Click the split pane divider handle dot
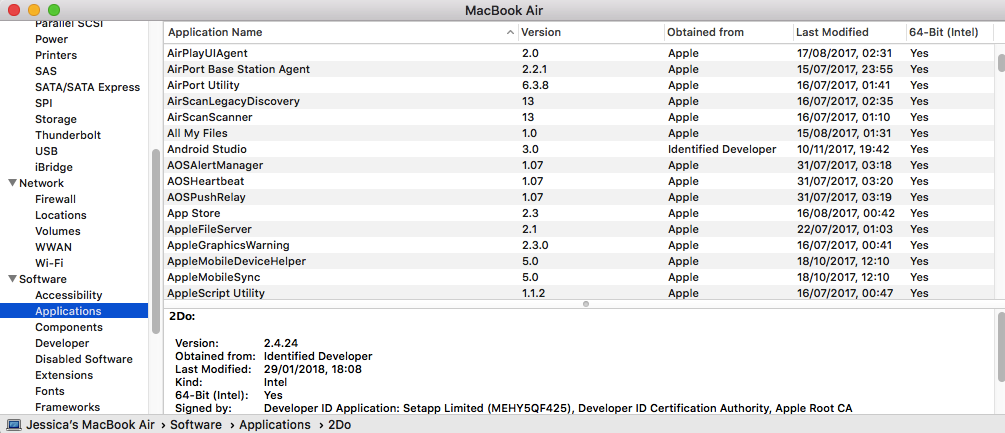Viewport: 1005px width, 433px height. (585, 304)
